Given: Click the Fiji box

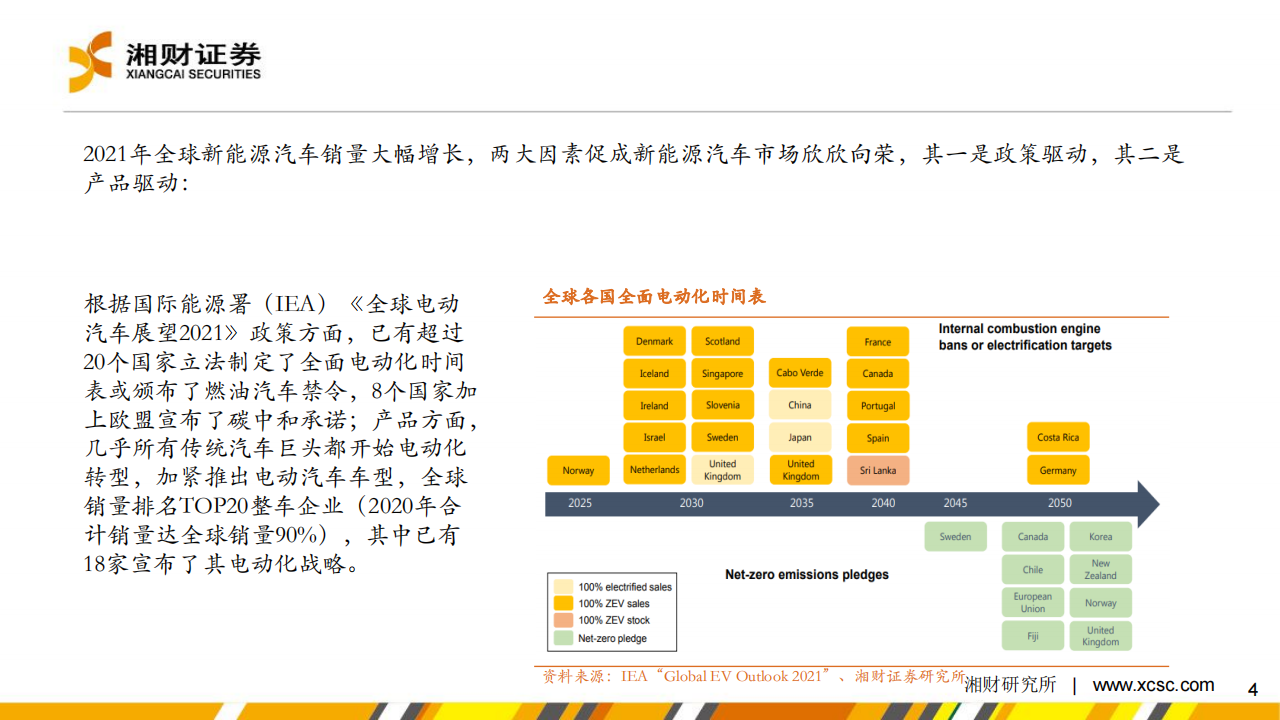Looking at the screenshot, I should tap(1033, 636).
